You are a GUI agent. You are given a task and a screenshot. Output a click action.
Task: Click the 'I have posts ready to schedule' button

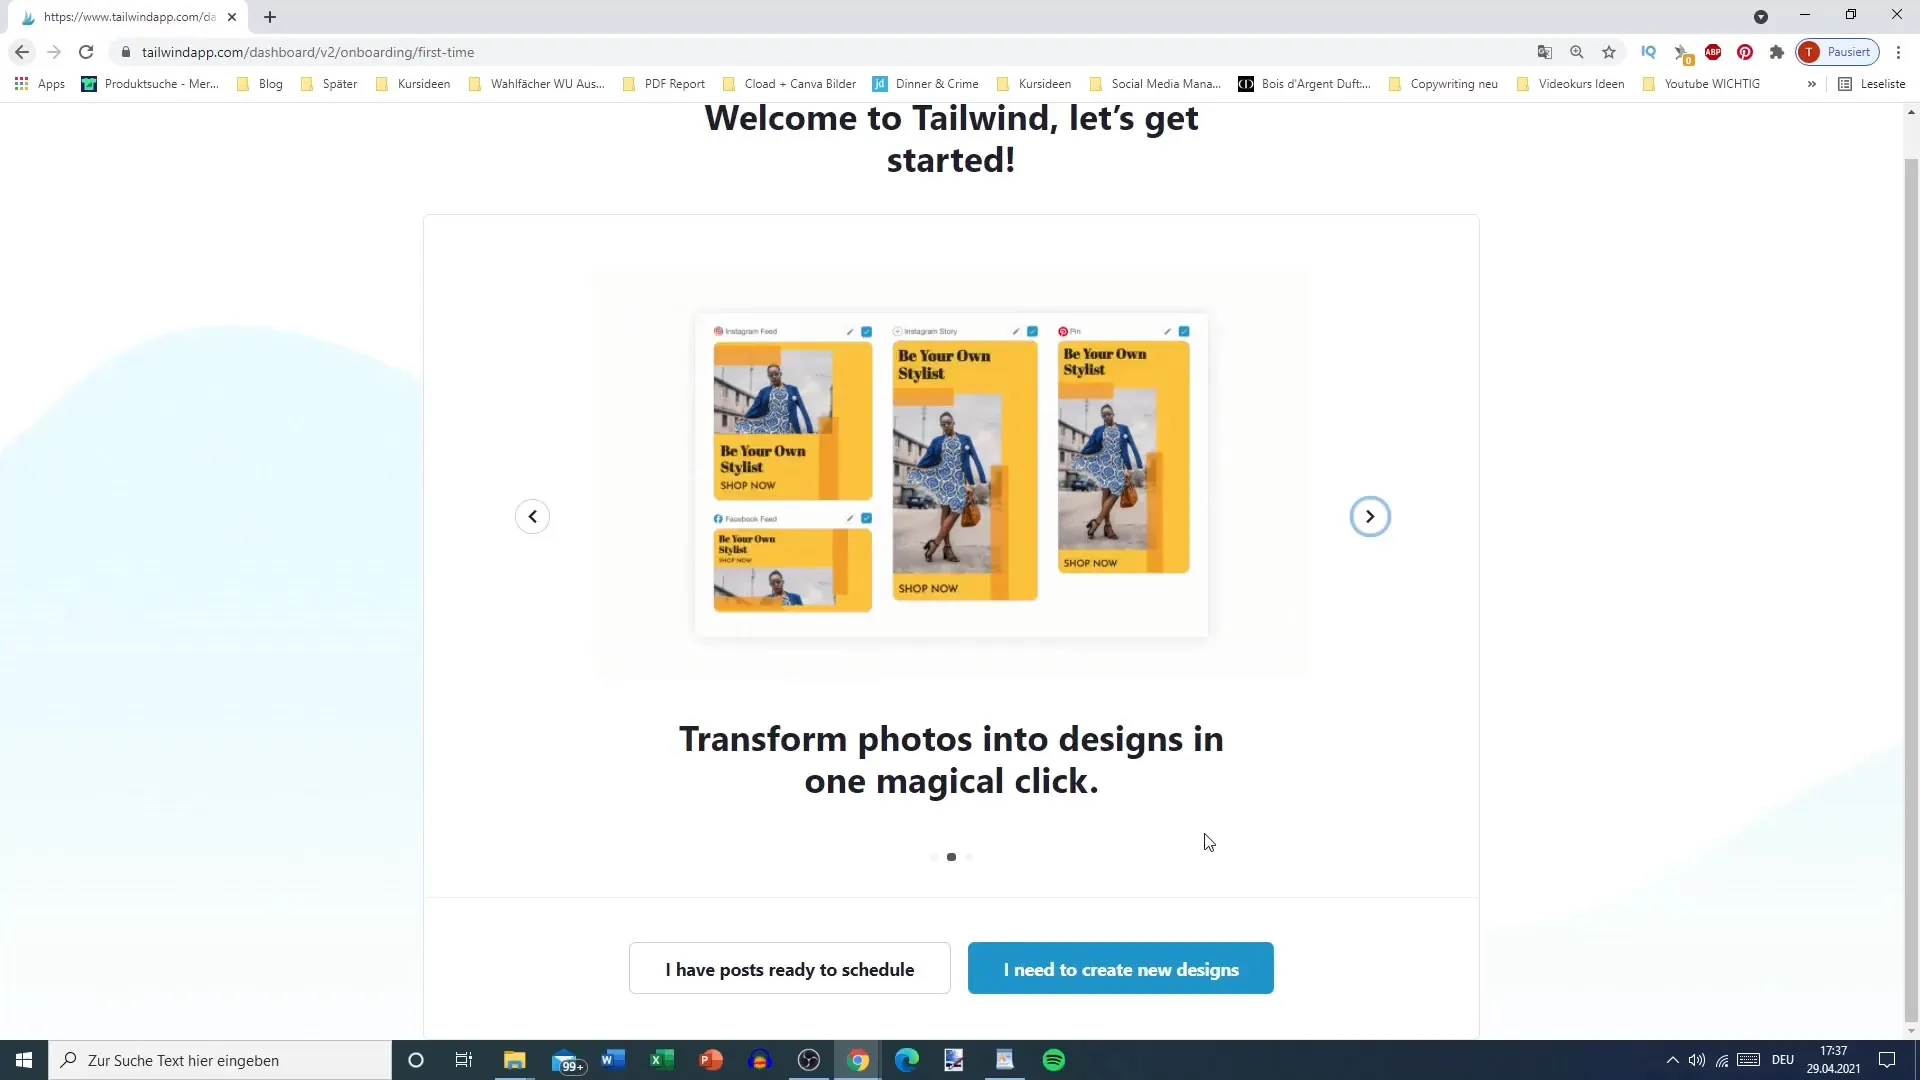pyautogui.click(x=790, y=969)
